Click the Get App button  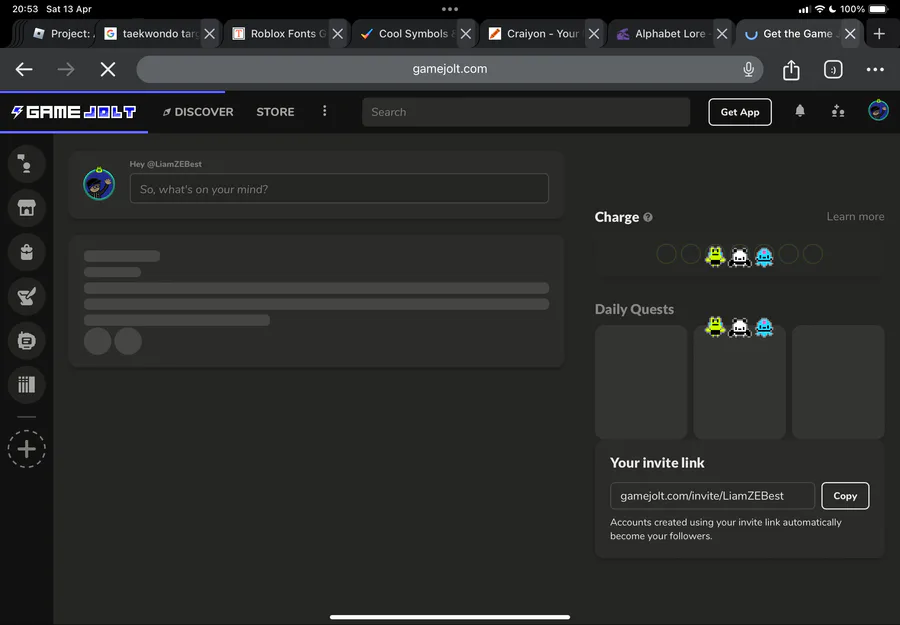click(x=740, y=112)
